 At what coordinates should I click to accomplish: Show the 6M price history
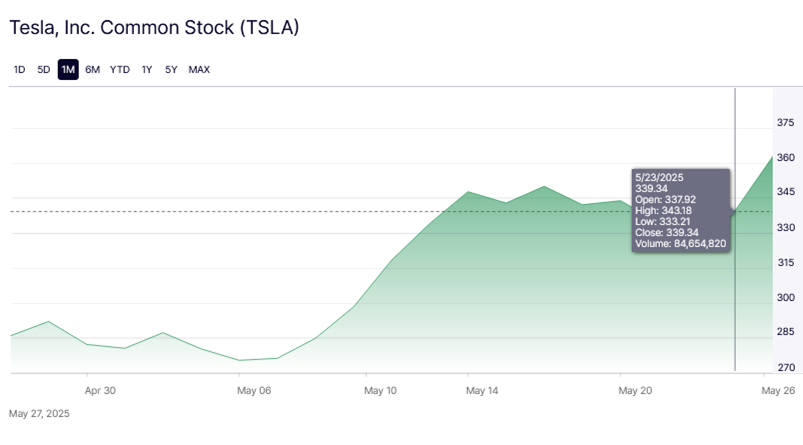[x=93, y=69]
